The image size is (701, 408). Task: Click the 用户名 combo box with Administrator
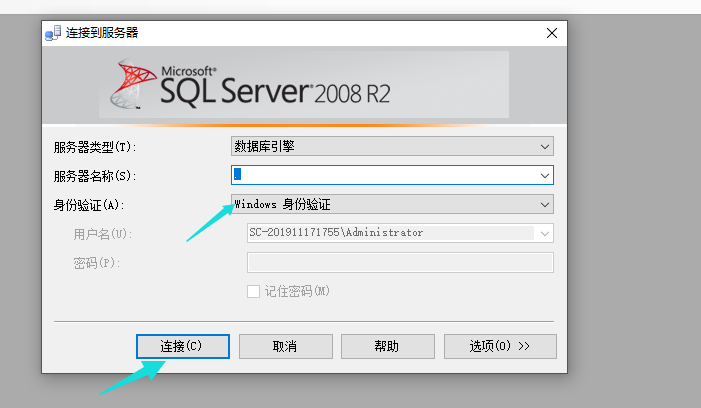399,233
